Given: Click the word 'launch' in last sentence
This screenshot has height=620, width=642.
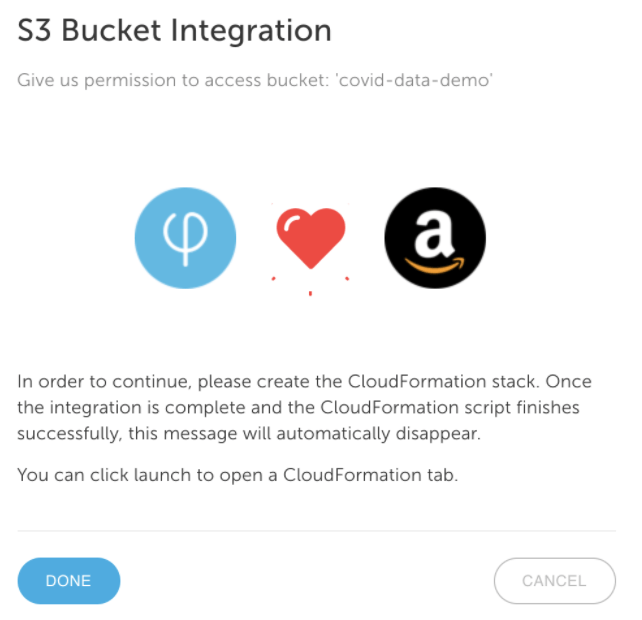Looking at the screenshot, I should tap(162, 475).
